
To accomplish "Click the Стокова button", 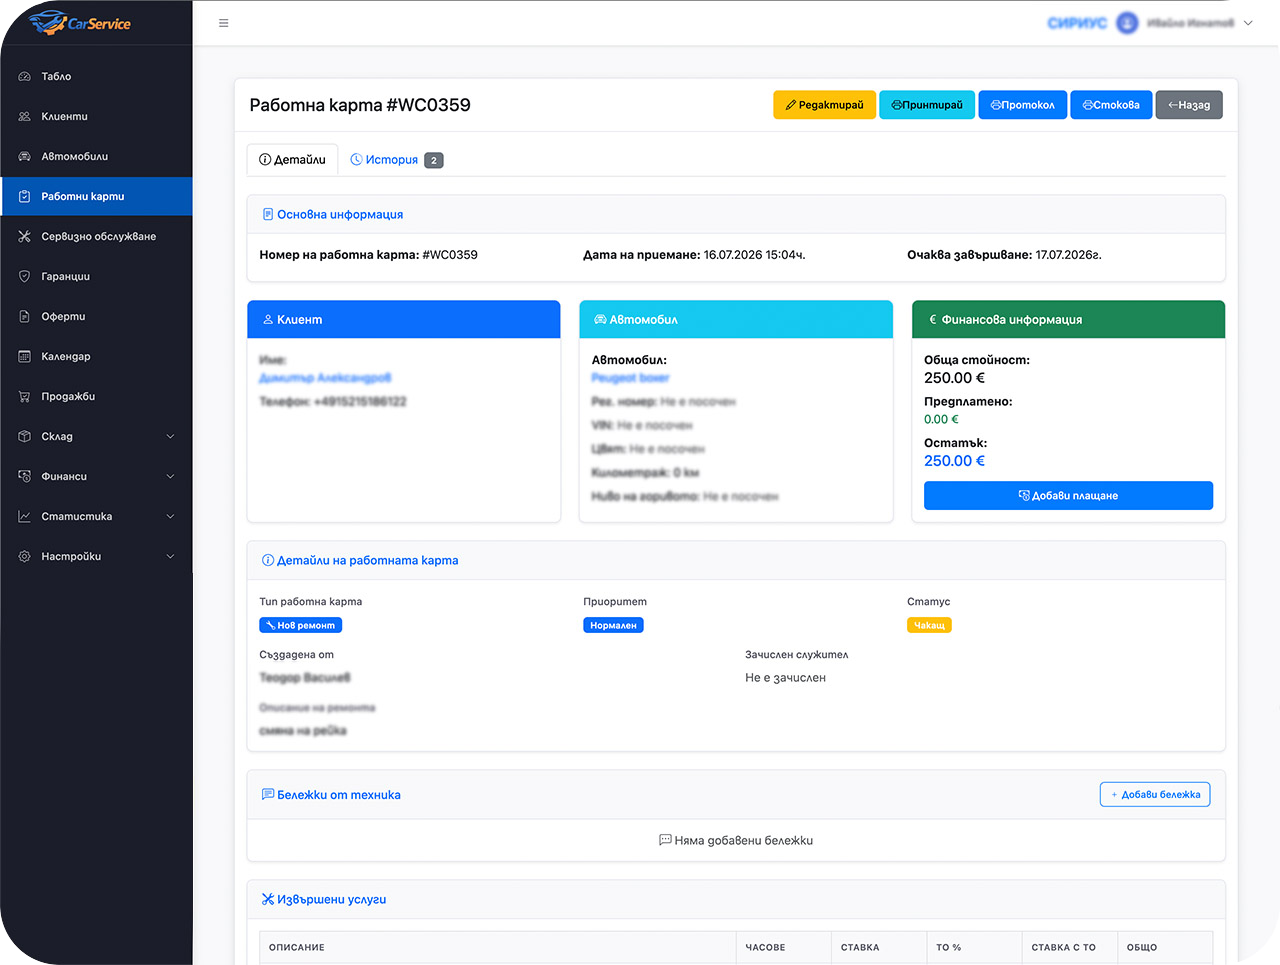I will click(x=1111, y=105).
